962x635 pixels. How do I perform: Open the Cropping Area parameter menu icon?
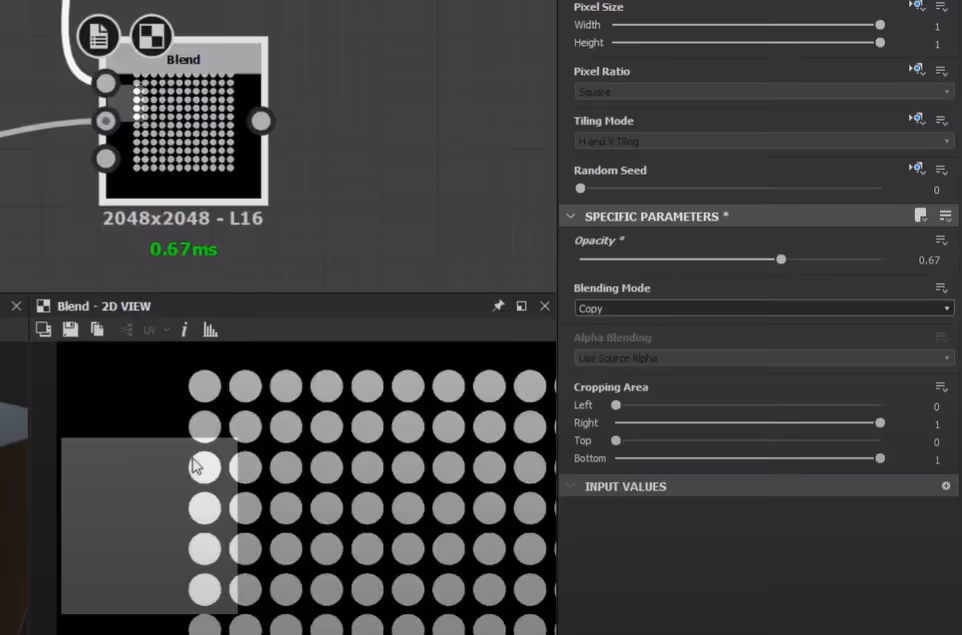942,387
